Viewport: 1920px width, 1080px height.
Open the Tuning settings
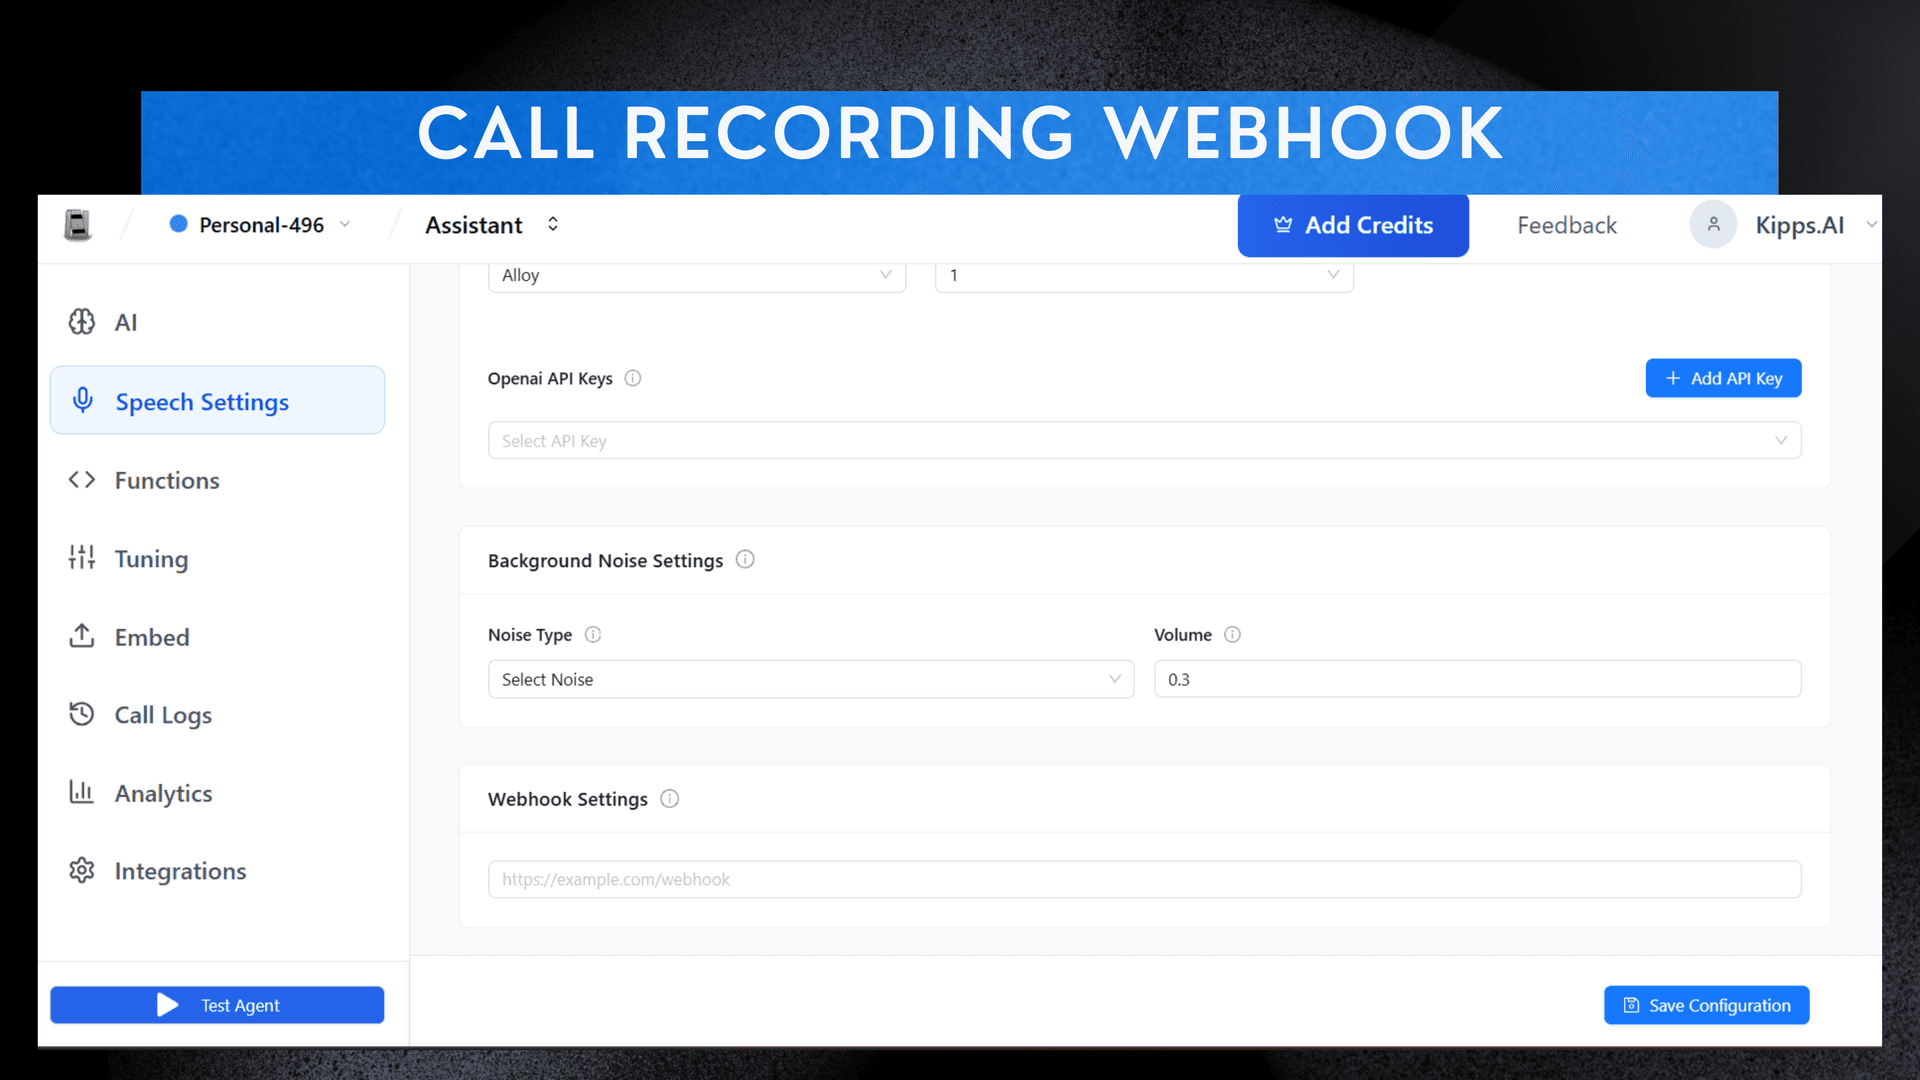[x=150, y=558]
